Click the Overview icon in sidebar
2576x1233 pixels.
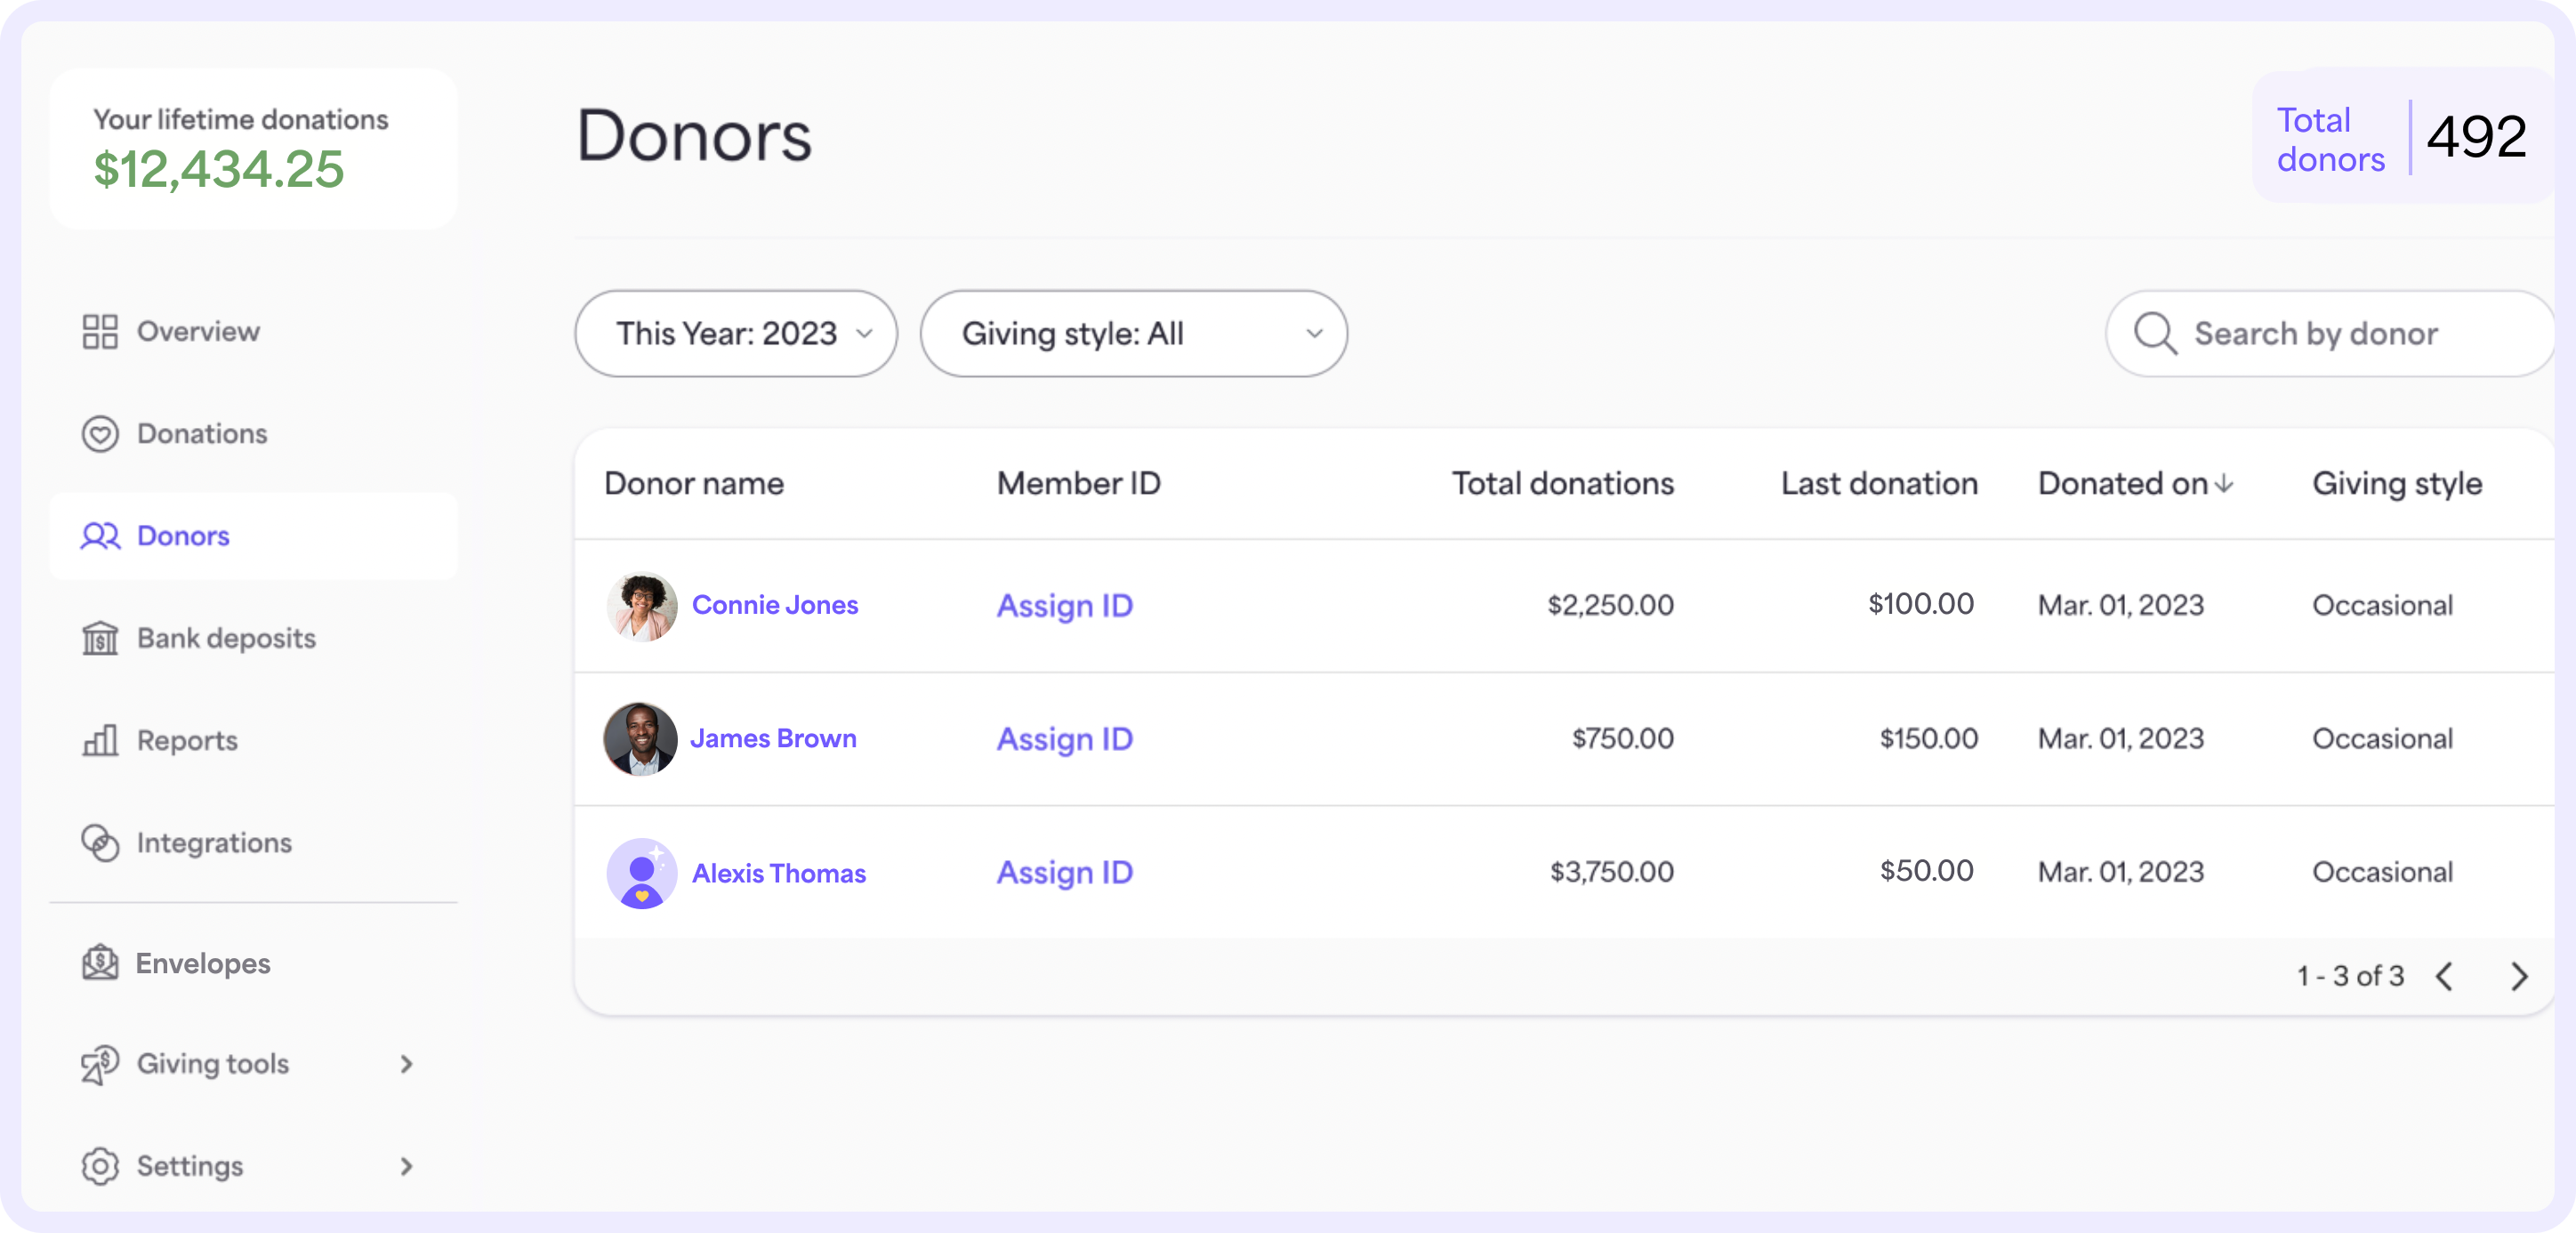(x=99, y=330)
